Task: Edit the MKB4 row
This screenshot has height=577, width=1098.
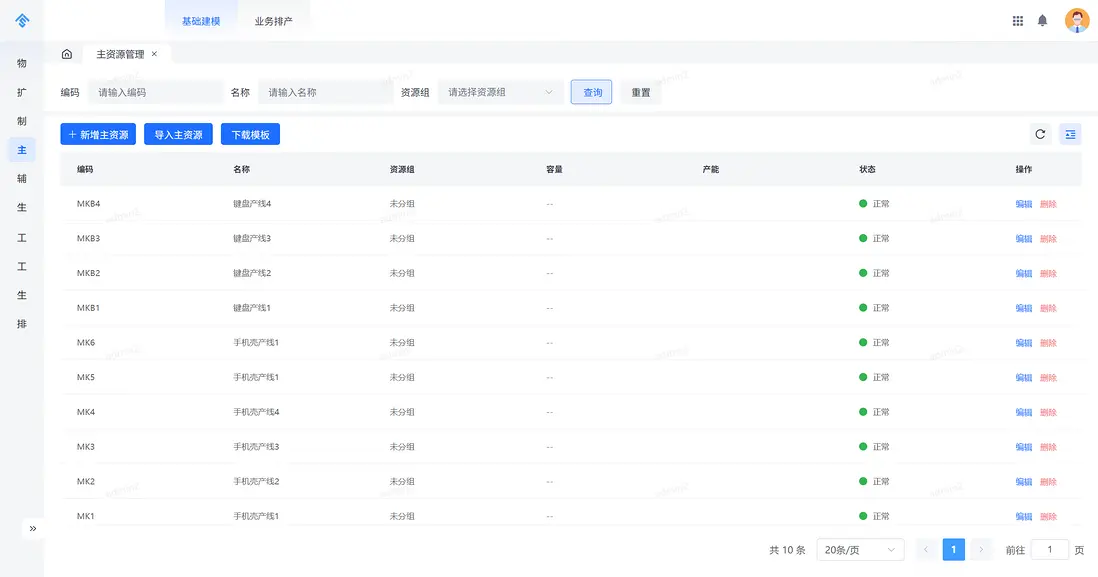Action: pos(1024,204)
